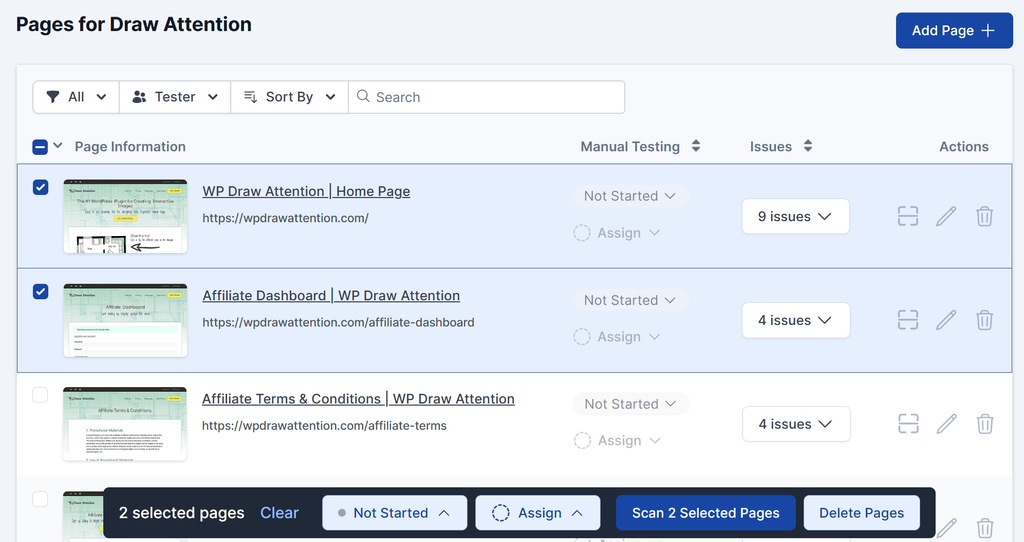This screenshot has width=1024, height=542.
Task: Expand the chevron beside the select-all checkbox
Action: (57, 146)
